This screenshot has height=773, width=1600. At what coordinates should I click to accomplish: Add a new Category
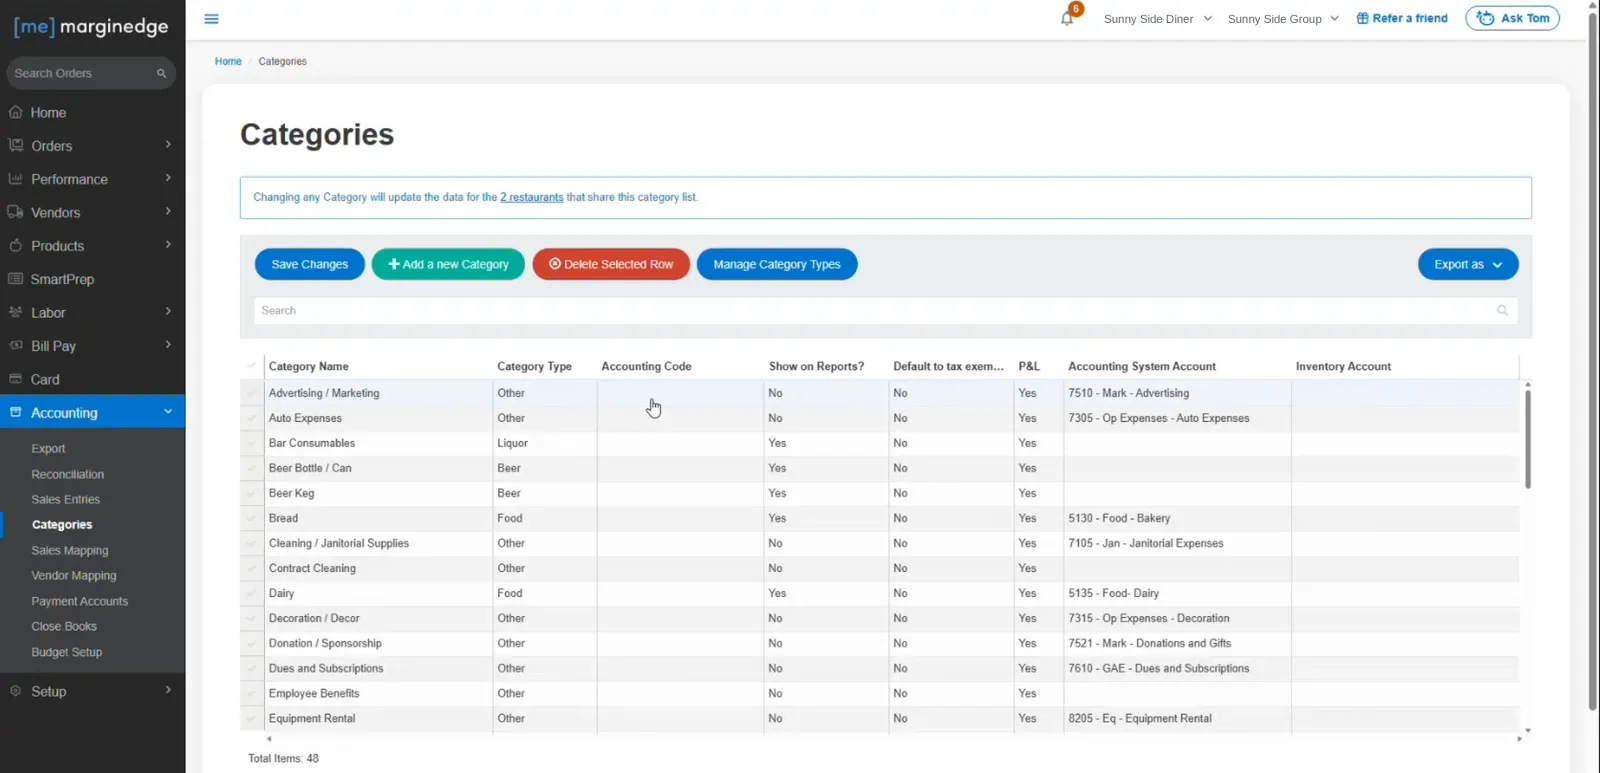pyautogui.click(x=448, y=264)
